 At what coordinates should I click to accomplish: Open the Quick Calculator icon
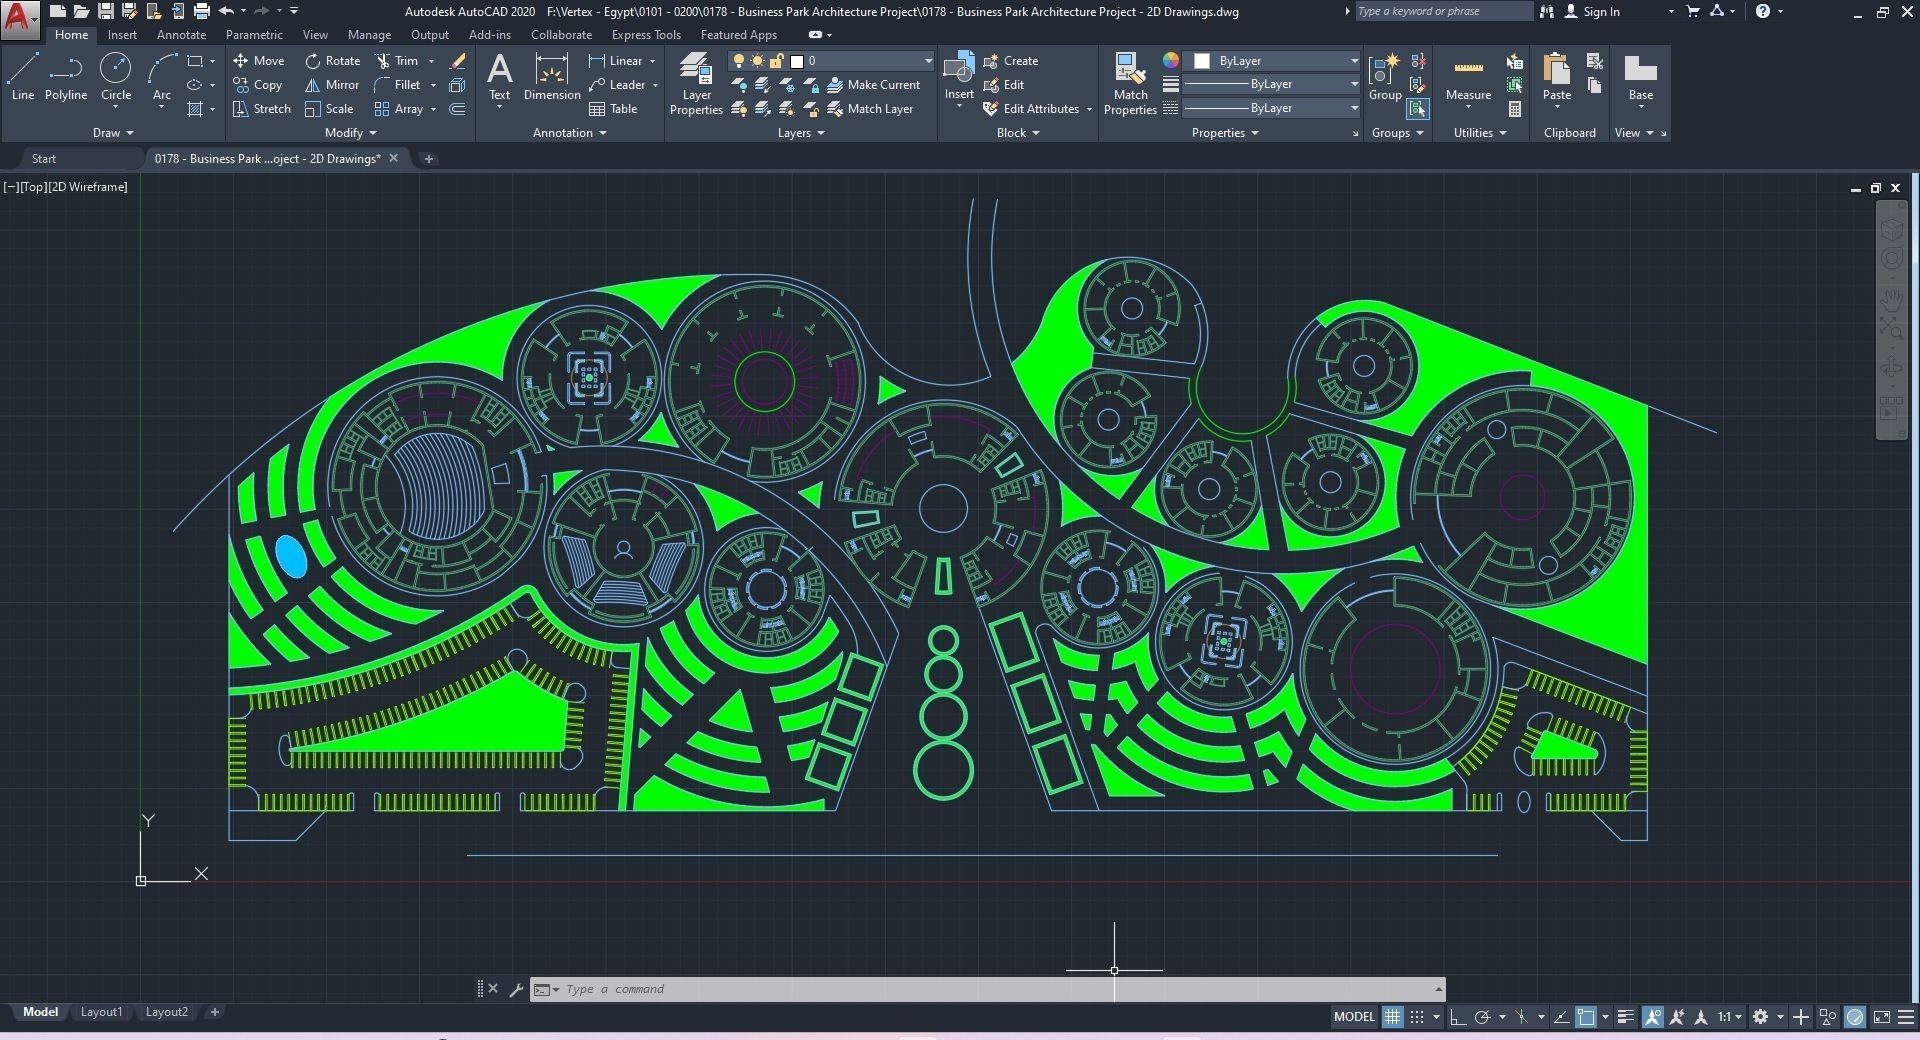coord(1515,109)
